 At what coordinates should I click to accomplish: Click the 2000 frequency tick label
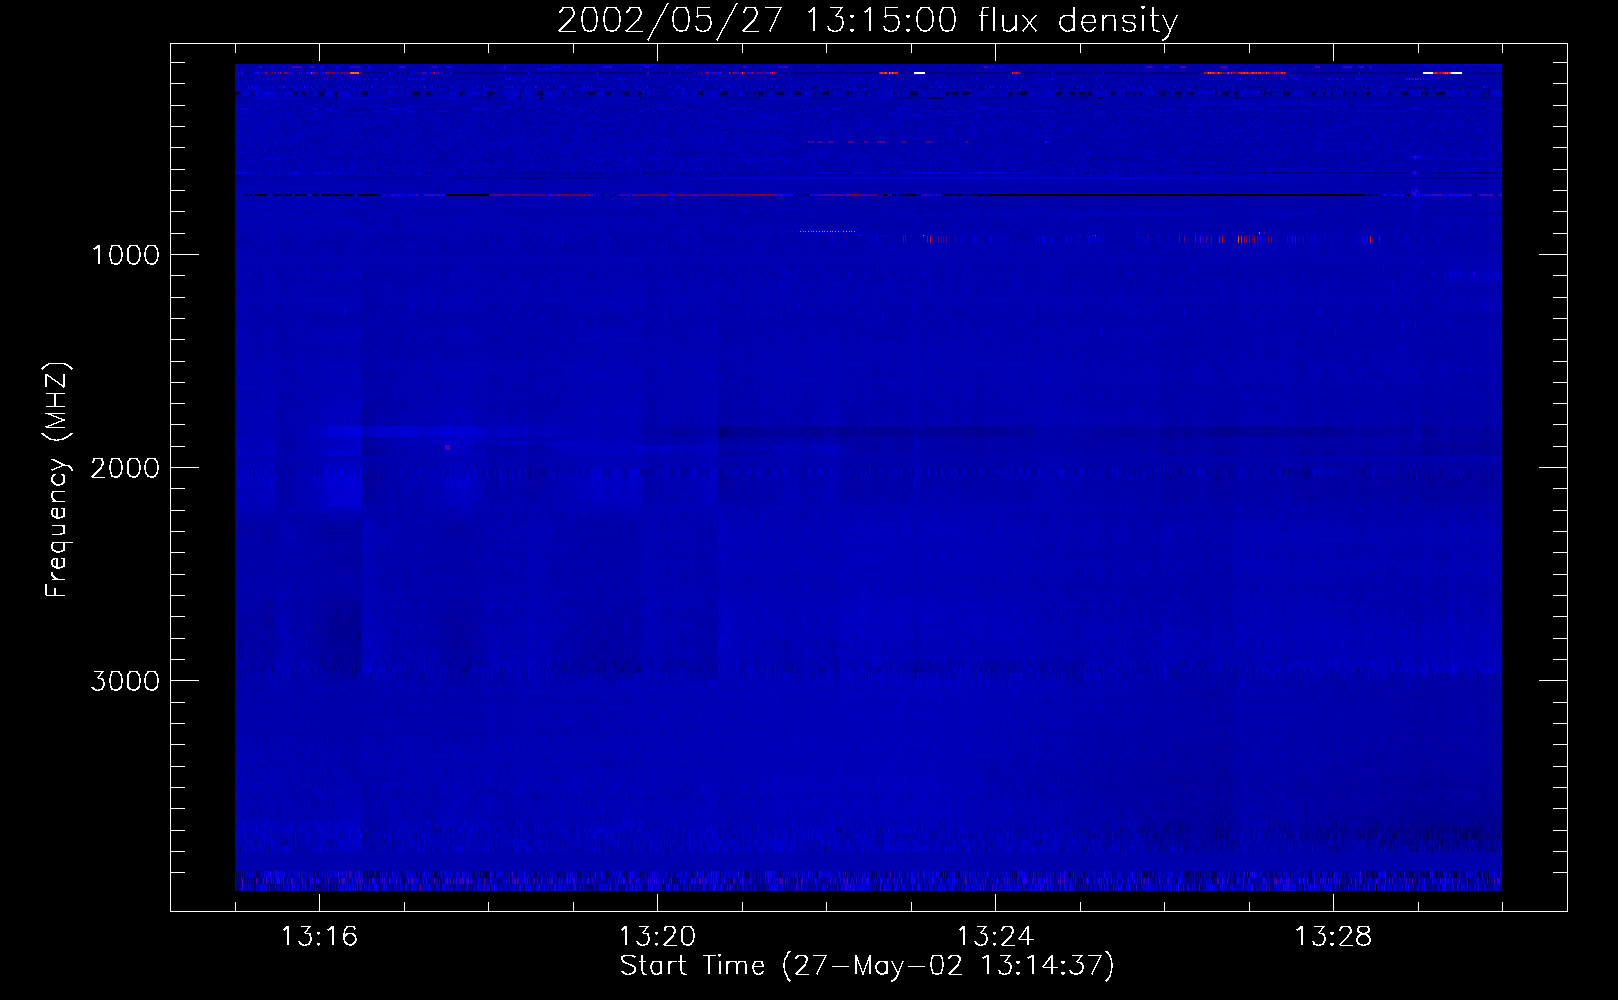[125, 468]
